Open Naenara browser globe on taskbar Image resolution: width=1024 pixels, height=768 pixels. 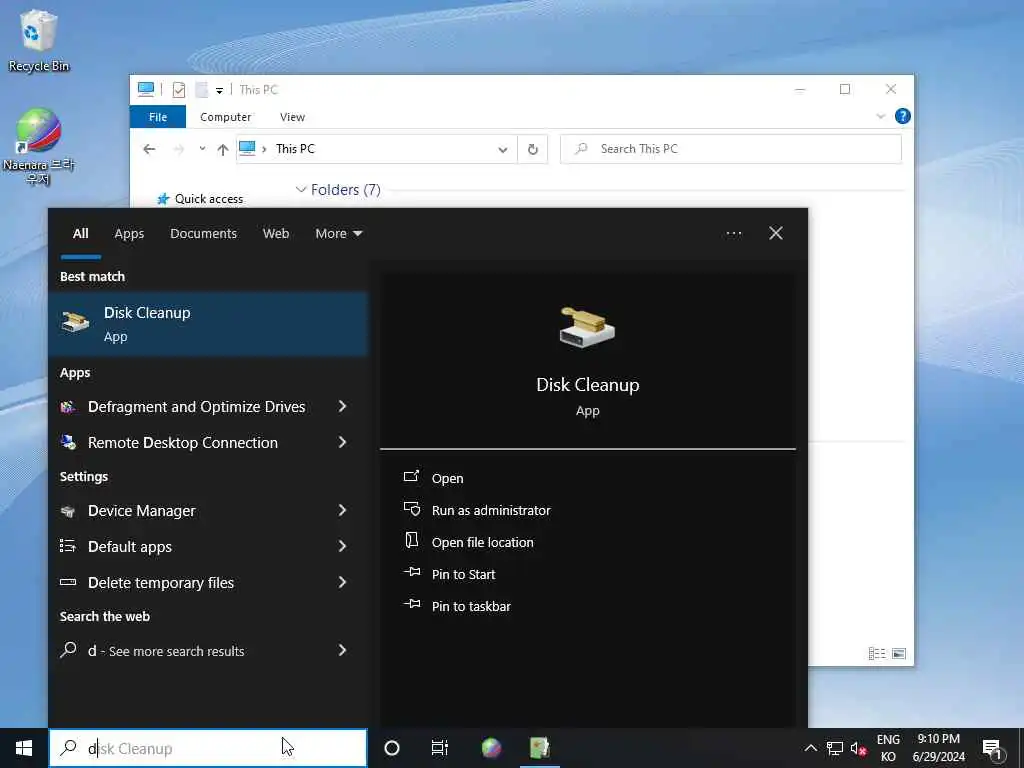(491, 748)
